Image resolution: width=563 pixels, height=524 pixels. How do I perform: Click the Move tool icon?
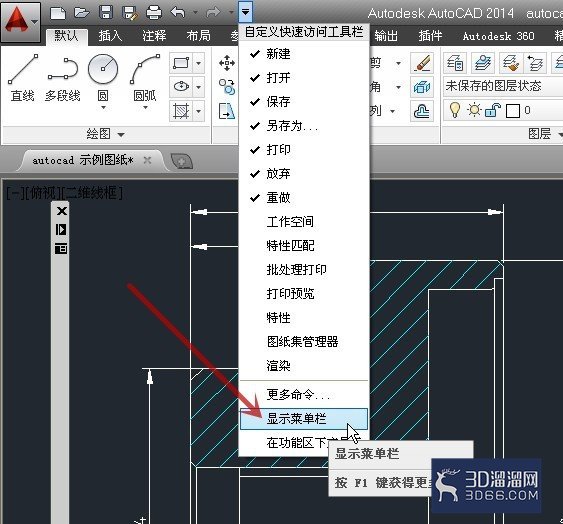(x=227, y=63)
